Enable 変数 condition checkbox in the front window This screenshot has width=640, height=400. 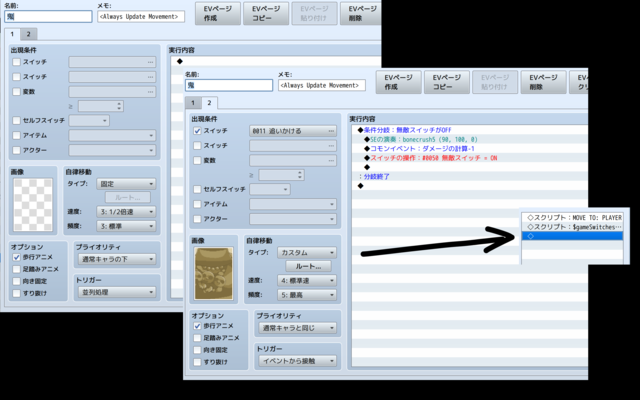click(x=197, y=160)
